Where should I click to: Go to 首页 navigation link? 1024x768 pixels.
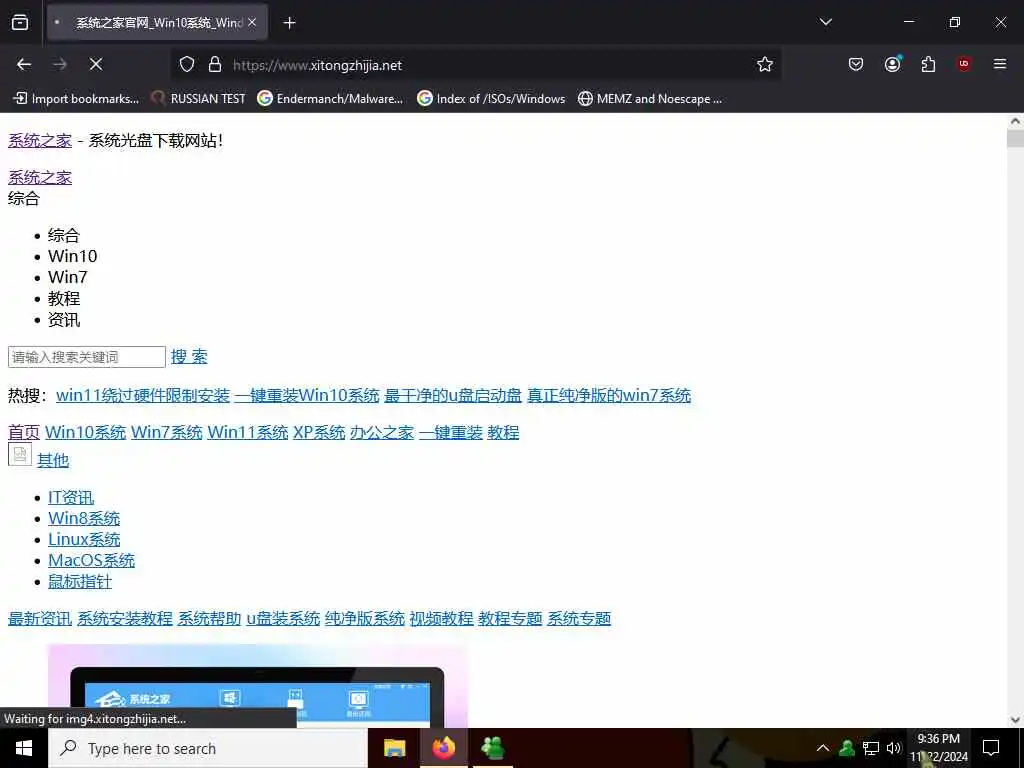coord(24,432)
